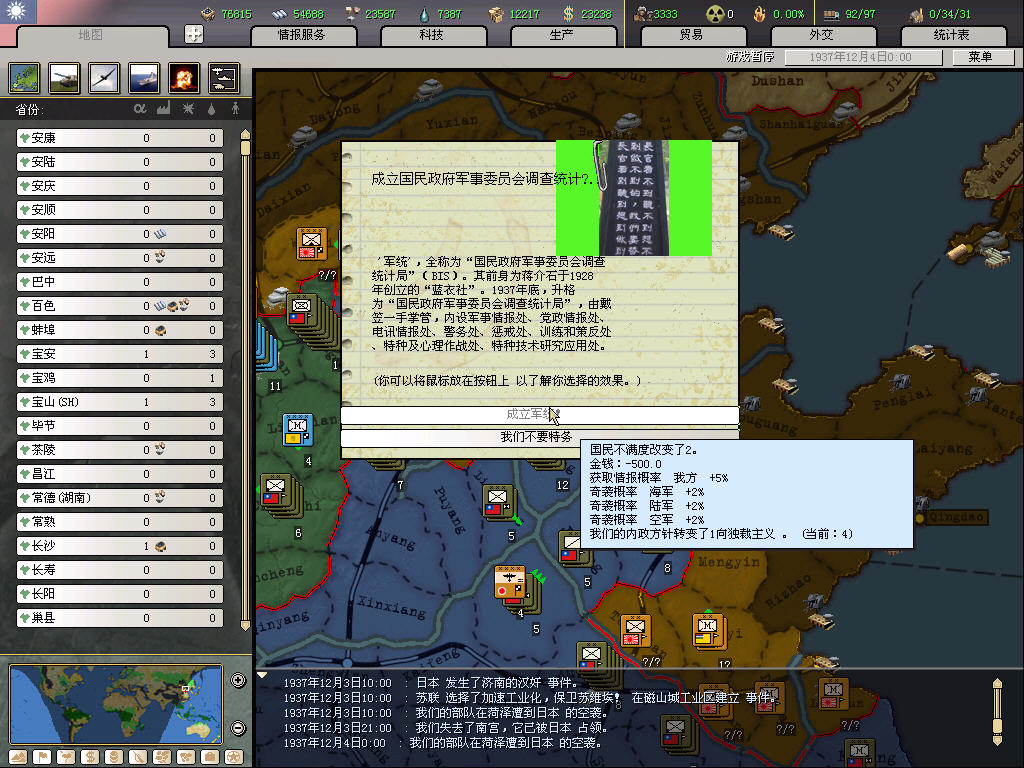Click the dissent flame icon in top bar
Screen dimensions: 1024x768
[760, 14]
